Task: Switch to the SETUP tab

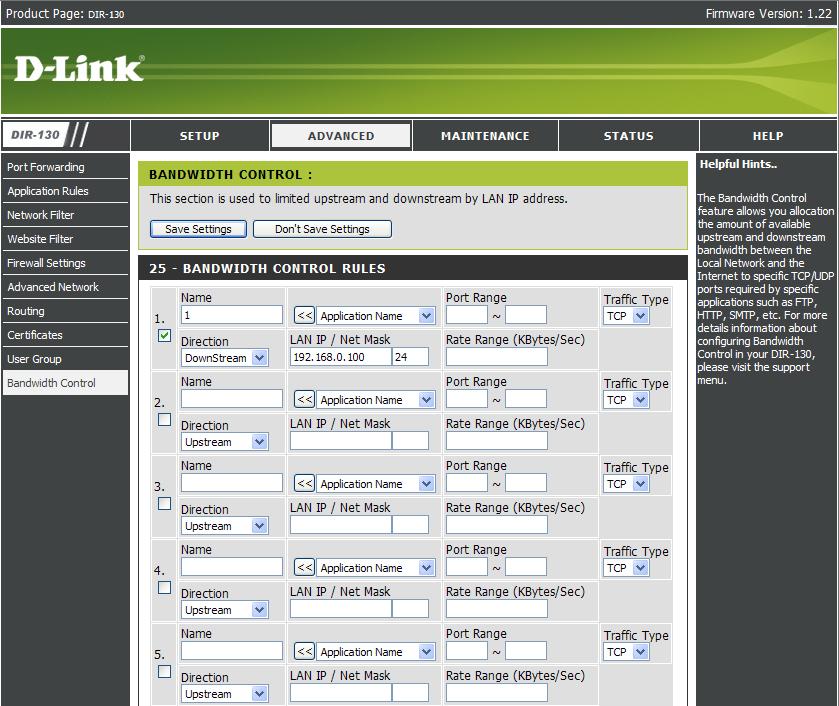Action: coord(200,136)
